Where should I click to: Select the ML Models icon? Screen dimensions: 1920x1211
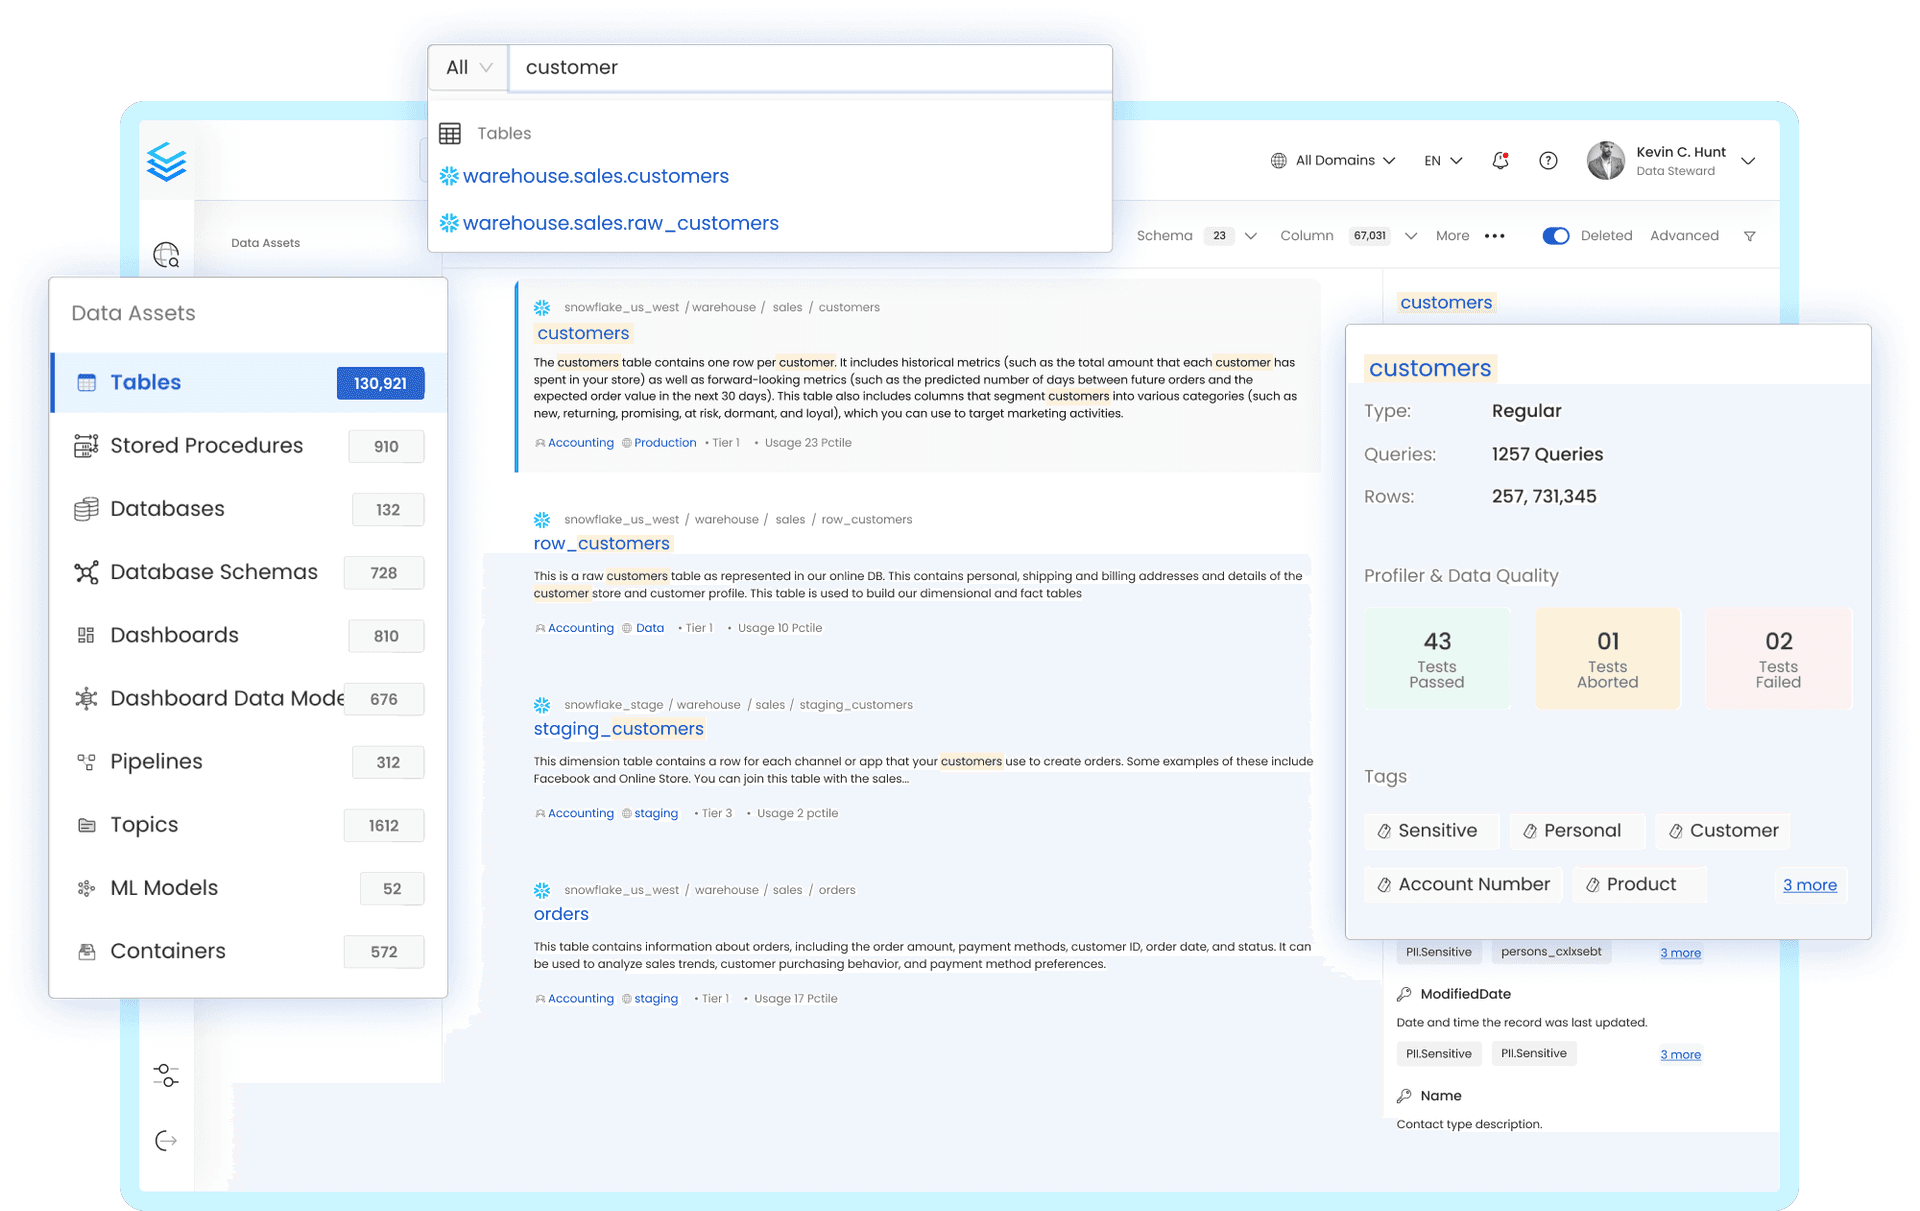pos(87,888)
